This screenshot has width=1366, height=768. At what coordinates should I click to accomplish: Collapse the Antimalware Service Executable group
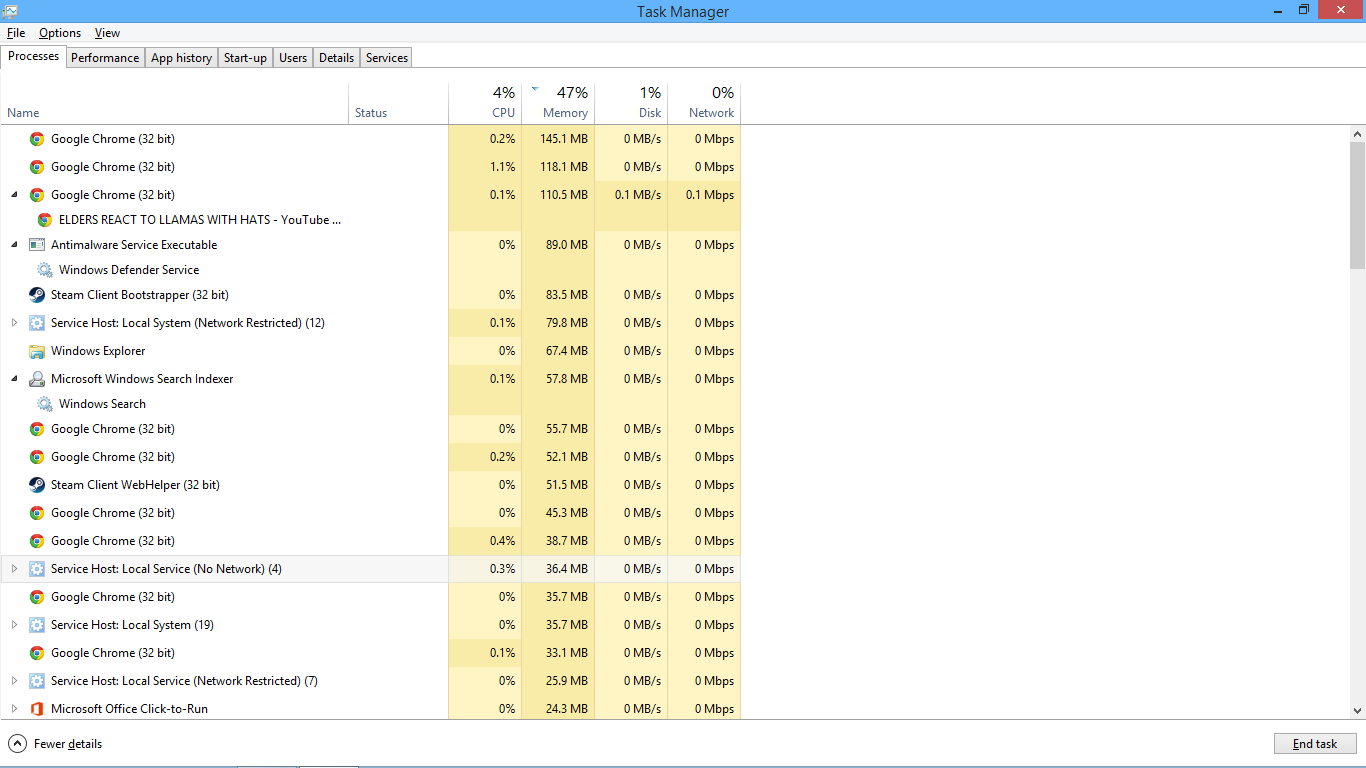[x=14, y=245]
